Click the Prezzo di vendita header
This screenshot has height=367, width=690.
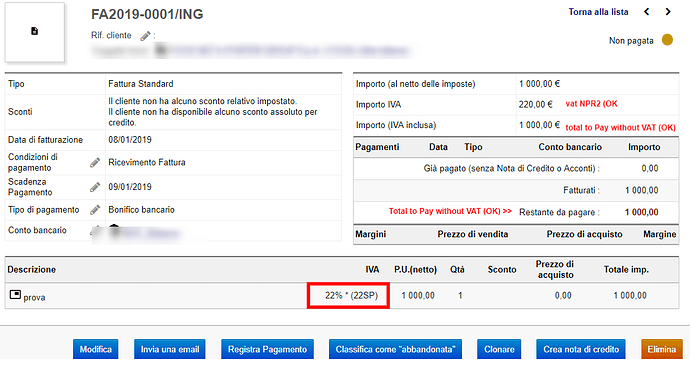click(x=473, y=235)
